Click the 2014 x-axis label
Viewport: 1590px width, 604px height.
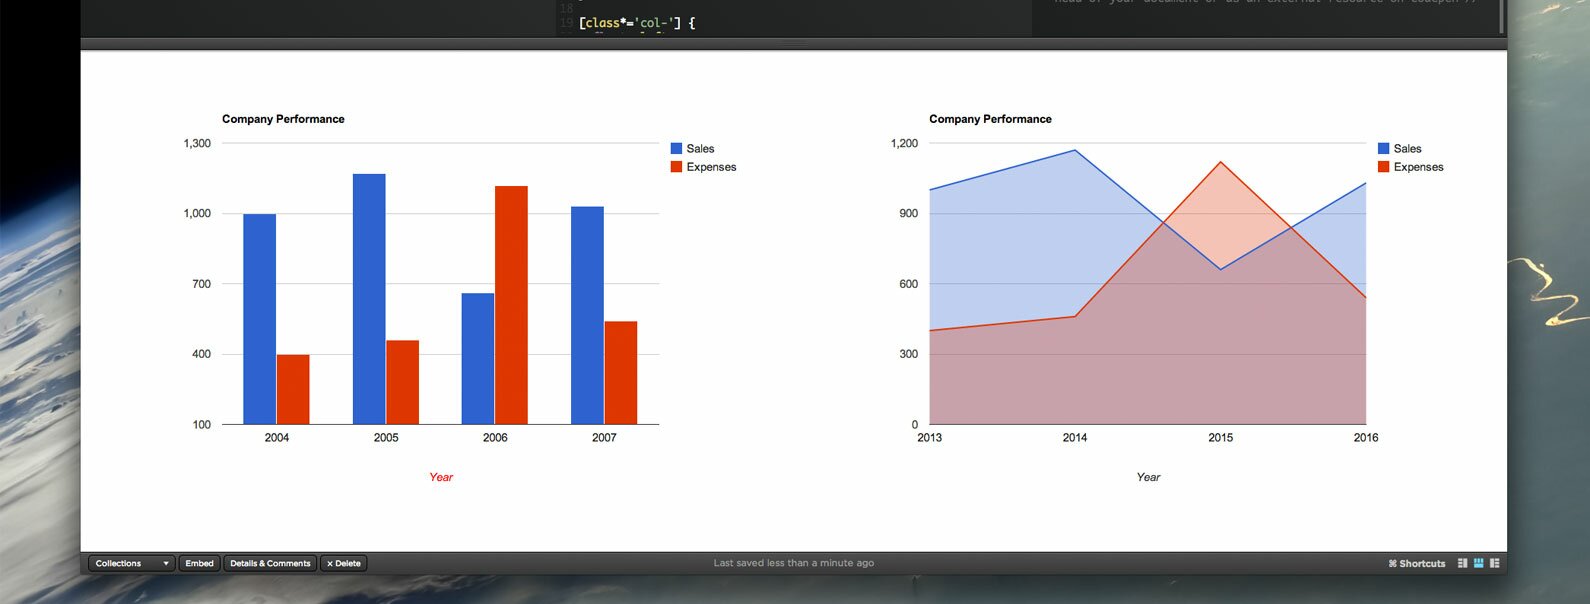(1075, 438)
